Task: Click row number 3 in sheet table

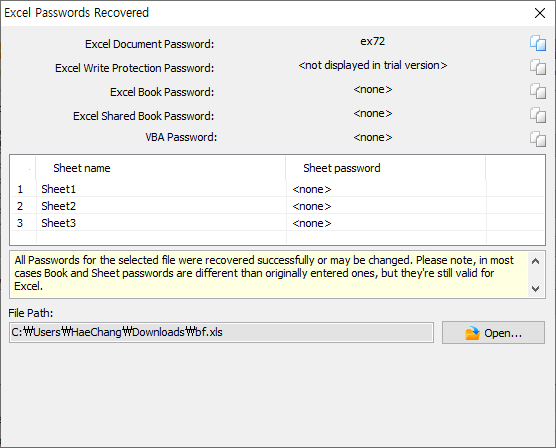Action: pyautogui.click(x=20, y=223)
